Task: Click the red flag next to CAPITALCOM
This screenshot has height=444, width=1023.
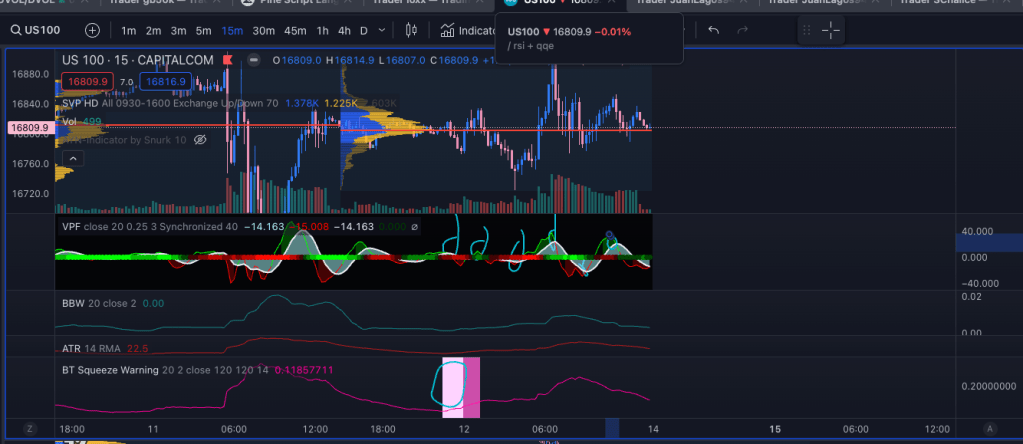Action: point(227,61)
